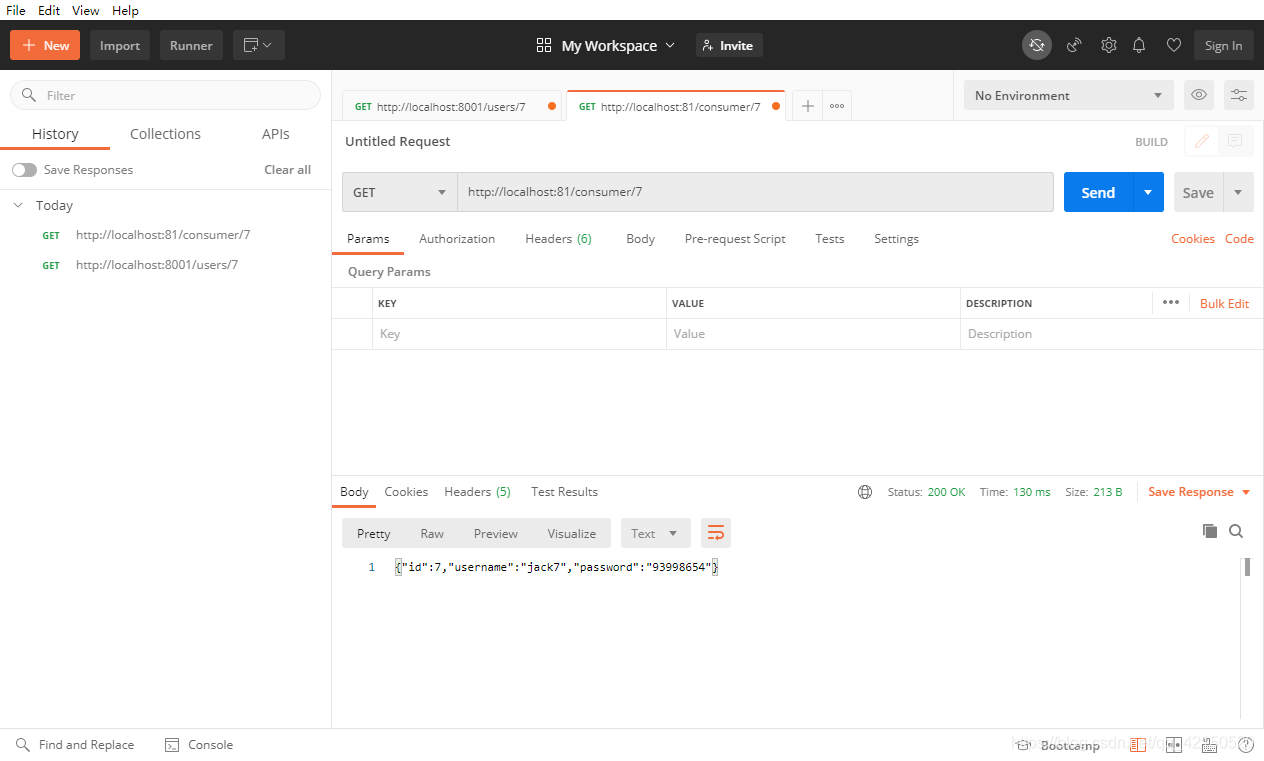The height and width of the screenshot is (761, 1264).
Task: Click the Cookies link
Action: click(x=1193, y=239)
